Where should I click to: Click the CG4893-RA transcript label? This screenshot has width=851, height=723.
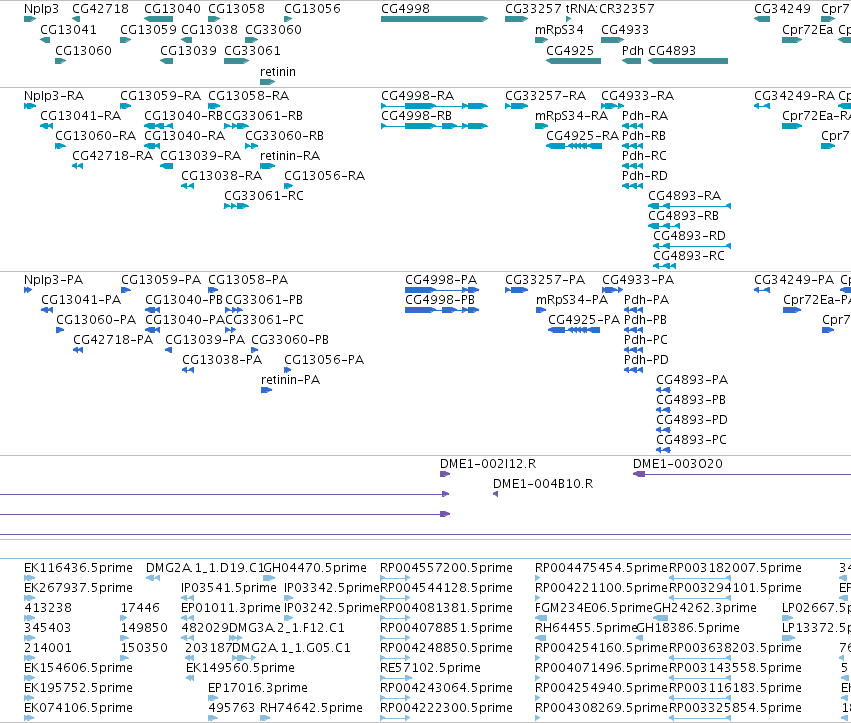click(684, 196)
